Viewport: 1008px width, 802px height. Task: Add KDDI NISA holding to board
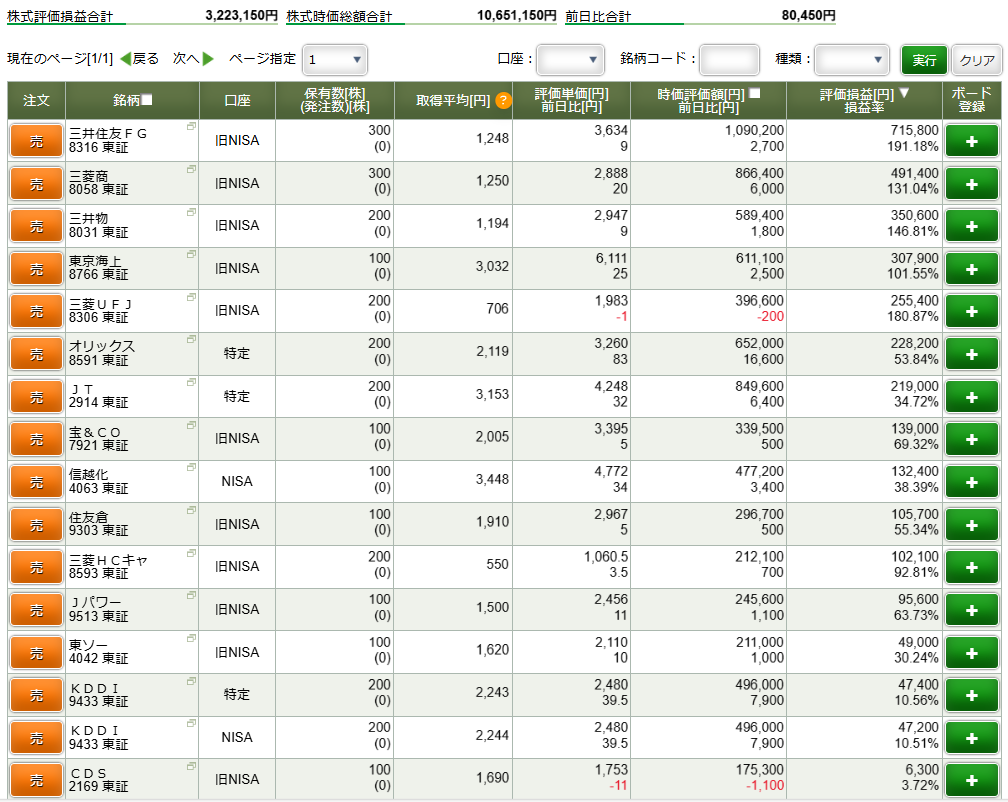point(971,738)
